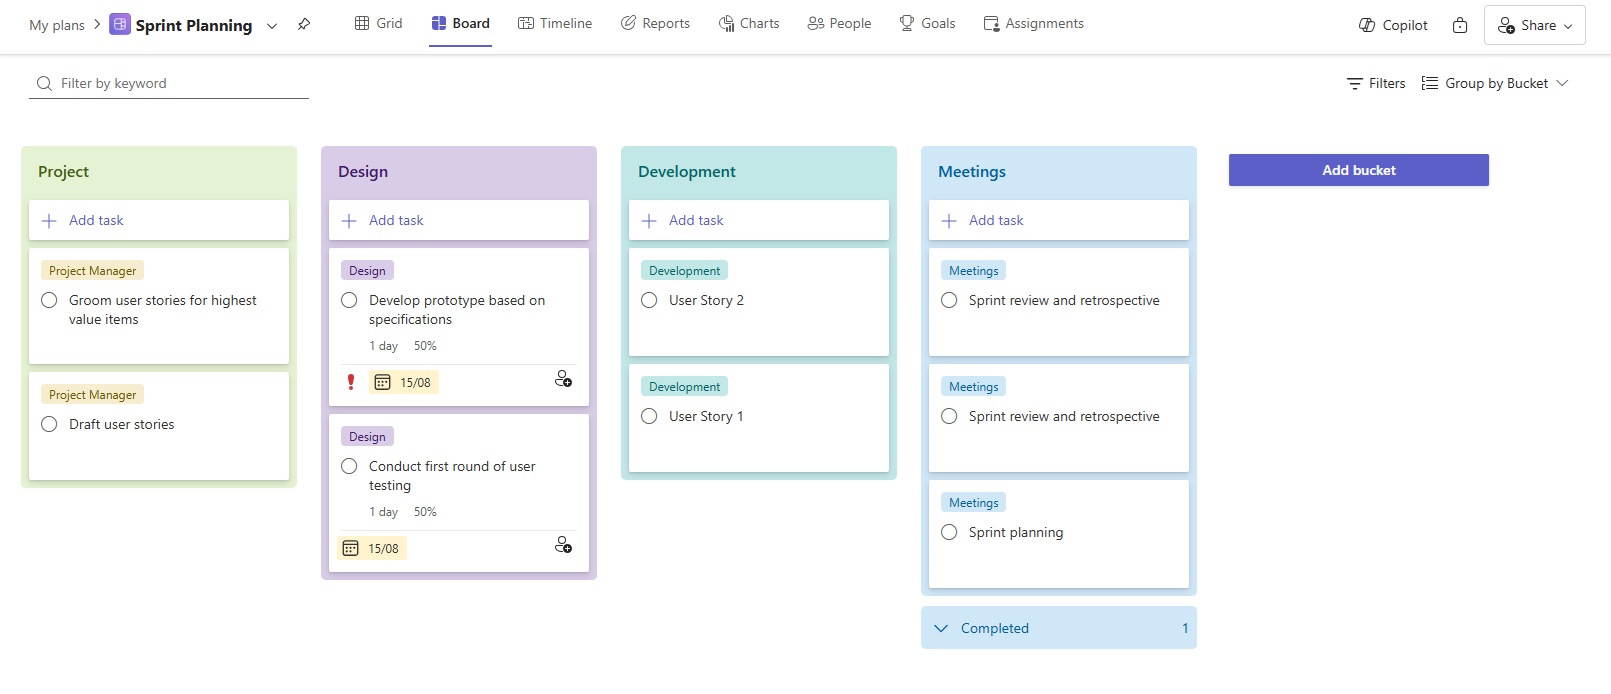Open the Group by Bucket dropdown
Screen dimensions: 1611x694
point(1495,83)
